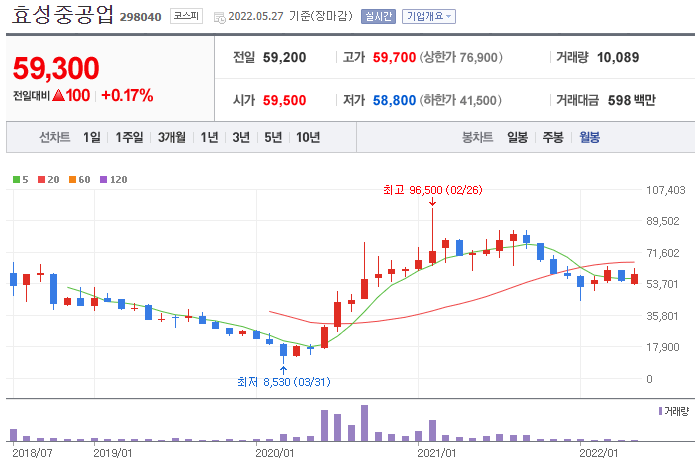Click the 2020/01 x-axis label
The height and width of the screenshot is (464, 695).
(x=275, y=453)
